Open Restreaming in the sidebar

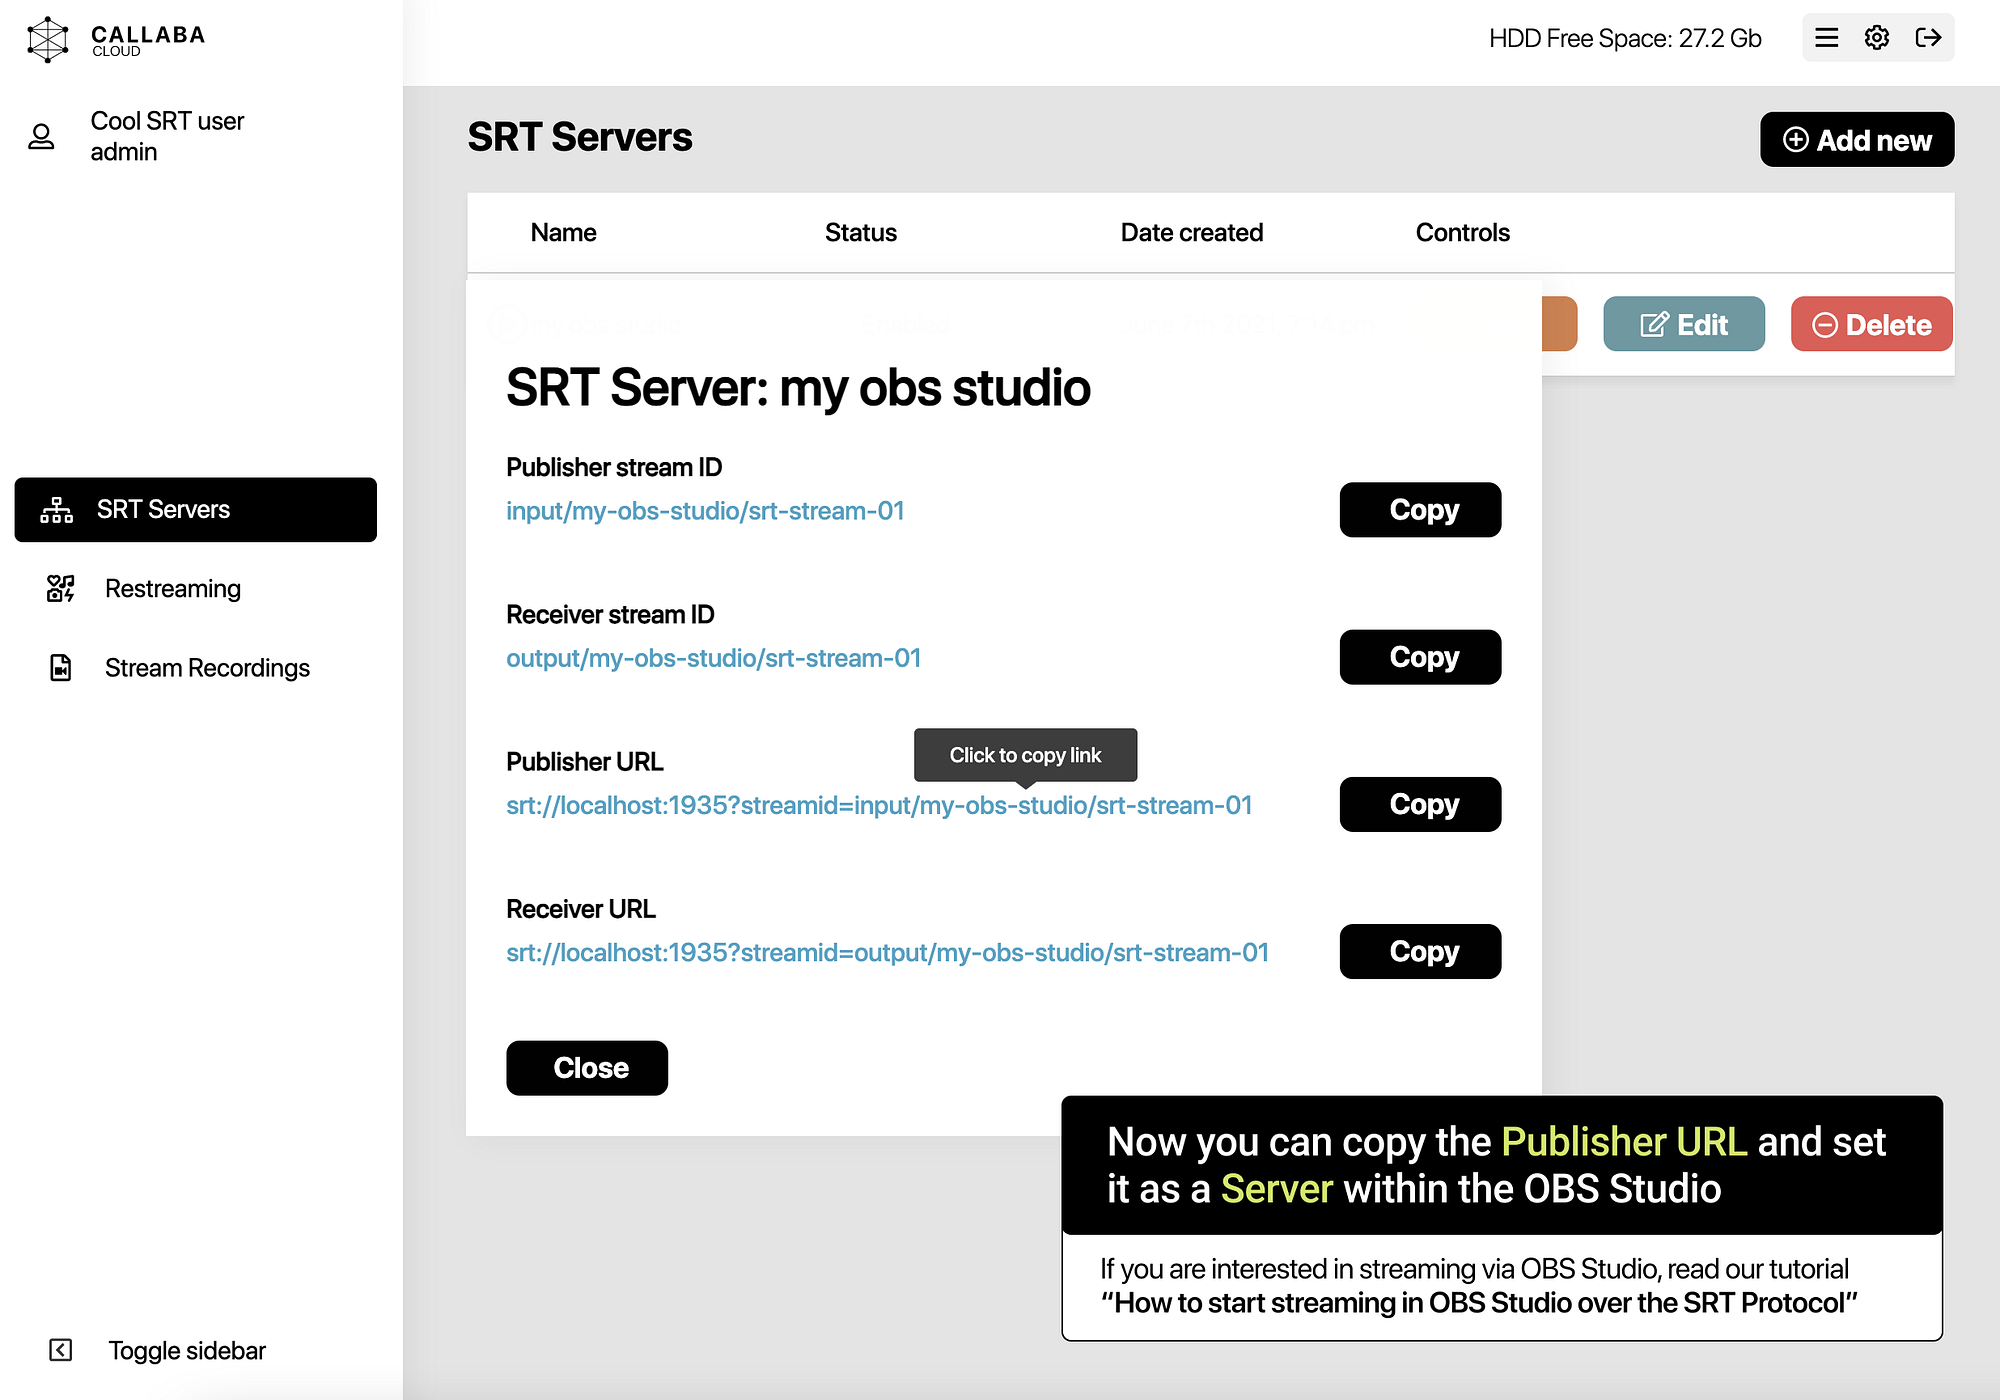tap(173, 589)
